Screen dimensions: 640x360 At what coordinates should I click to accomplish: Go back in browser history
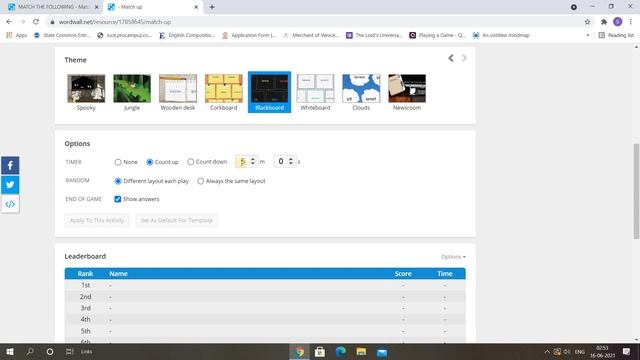pyautogui.click(x=9, y=22)
